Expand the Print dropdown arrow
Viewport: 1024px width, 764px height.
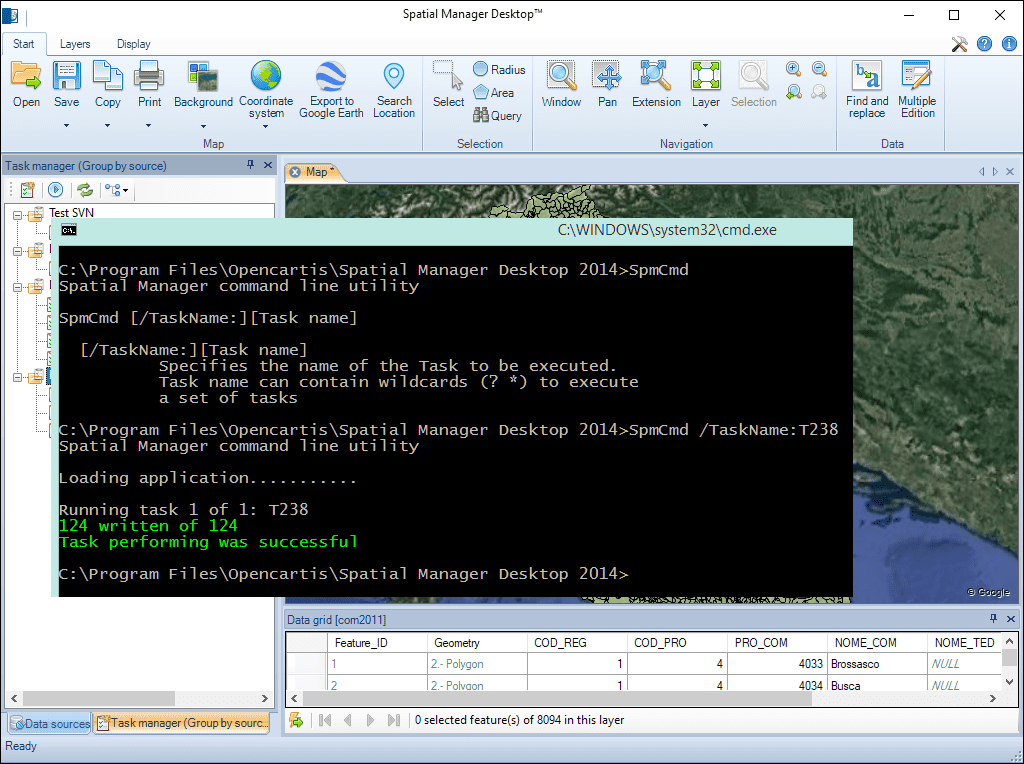pyautogui.click(x=148, y=125)
